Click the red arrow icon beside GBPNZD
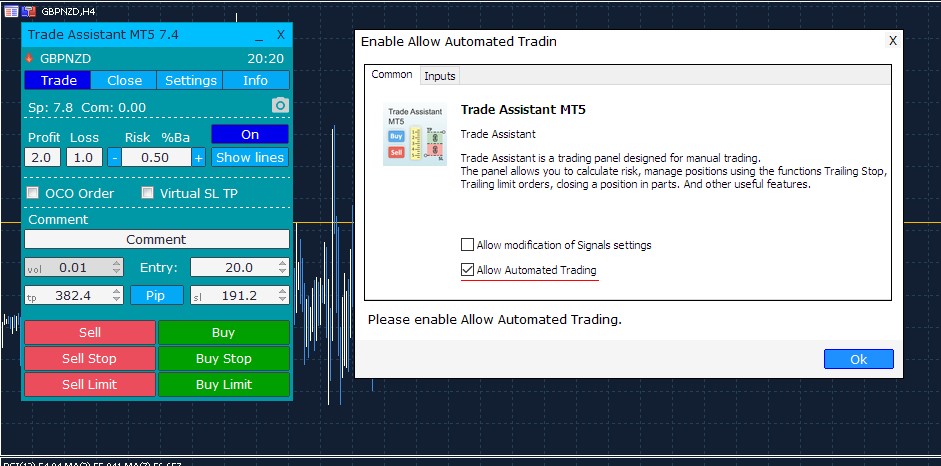The height and width of the screenshot is (466, 941). pos(29,59)
